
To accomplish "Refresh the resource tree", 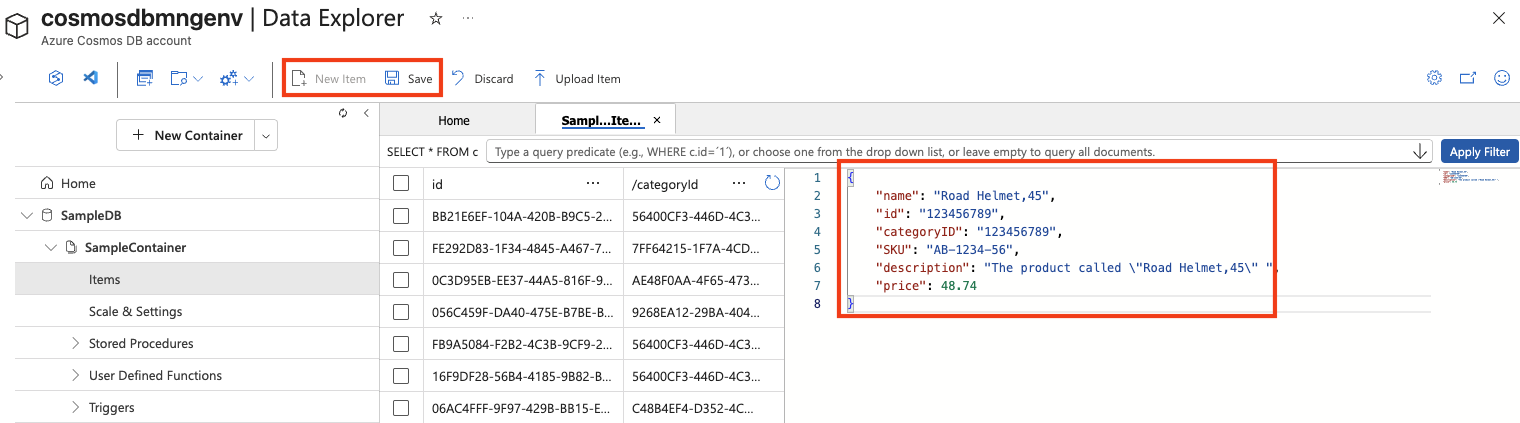I will (x=343, y=113).
